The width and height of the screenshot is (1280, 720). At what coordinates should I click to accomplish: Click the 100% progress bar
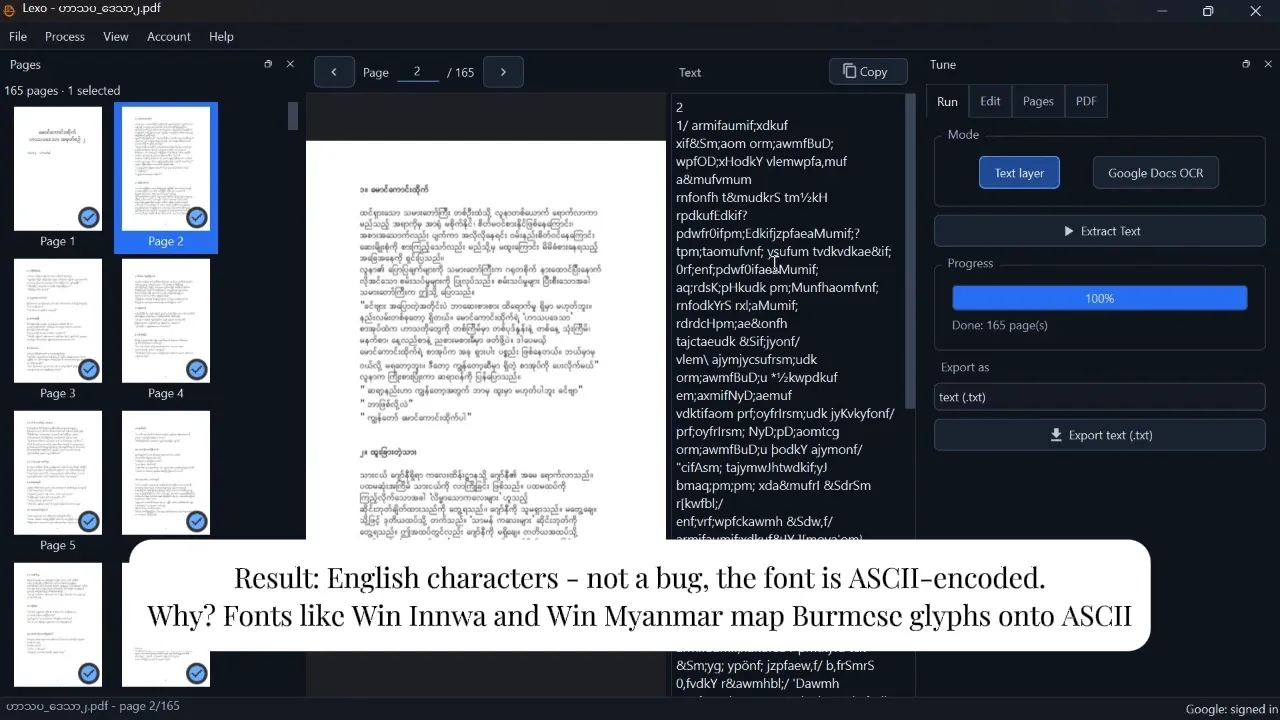click(x=1099, y=298)
